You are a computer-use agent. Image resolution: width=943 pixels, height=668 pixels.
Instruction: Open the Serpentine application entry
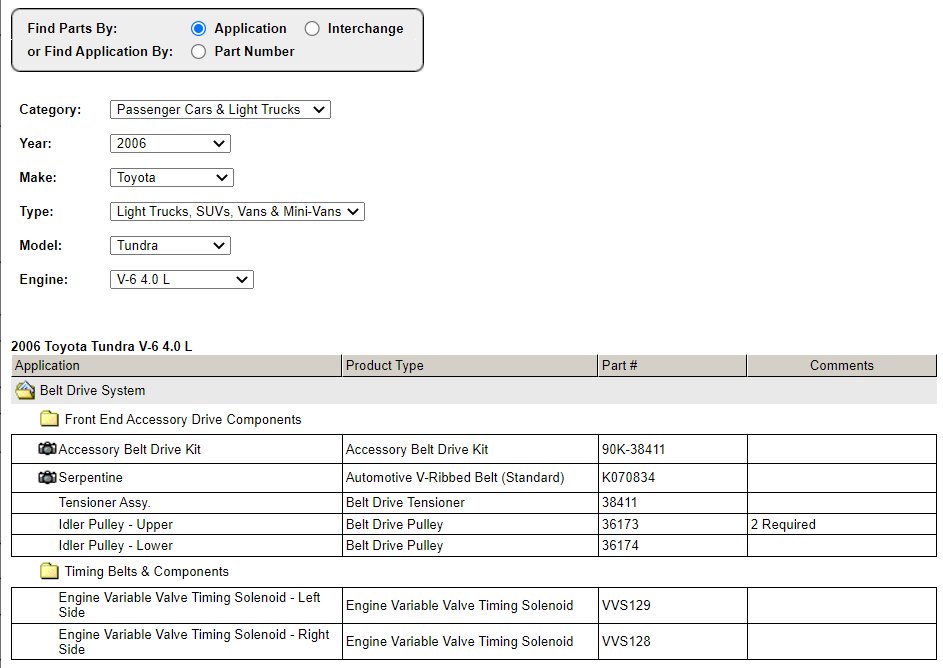click(90, 477)
